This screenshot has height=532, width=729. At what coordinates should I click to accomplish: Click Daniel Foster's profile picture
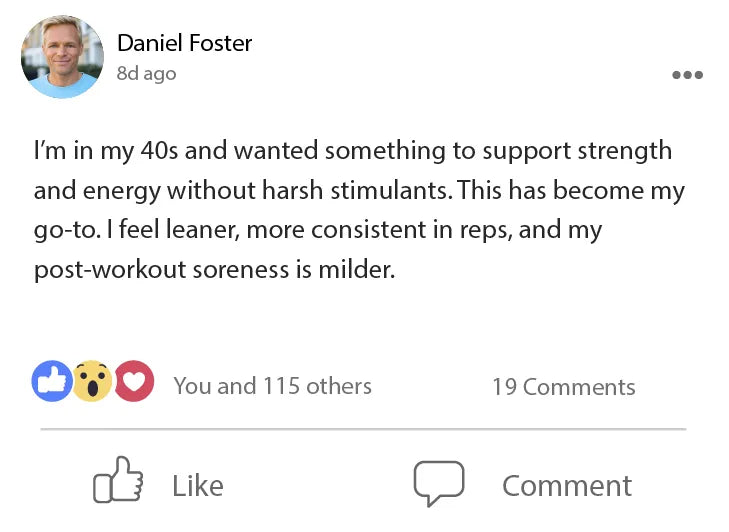[62, 57]
